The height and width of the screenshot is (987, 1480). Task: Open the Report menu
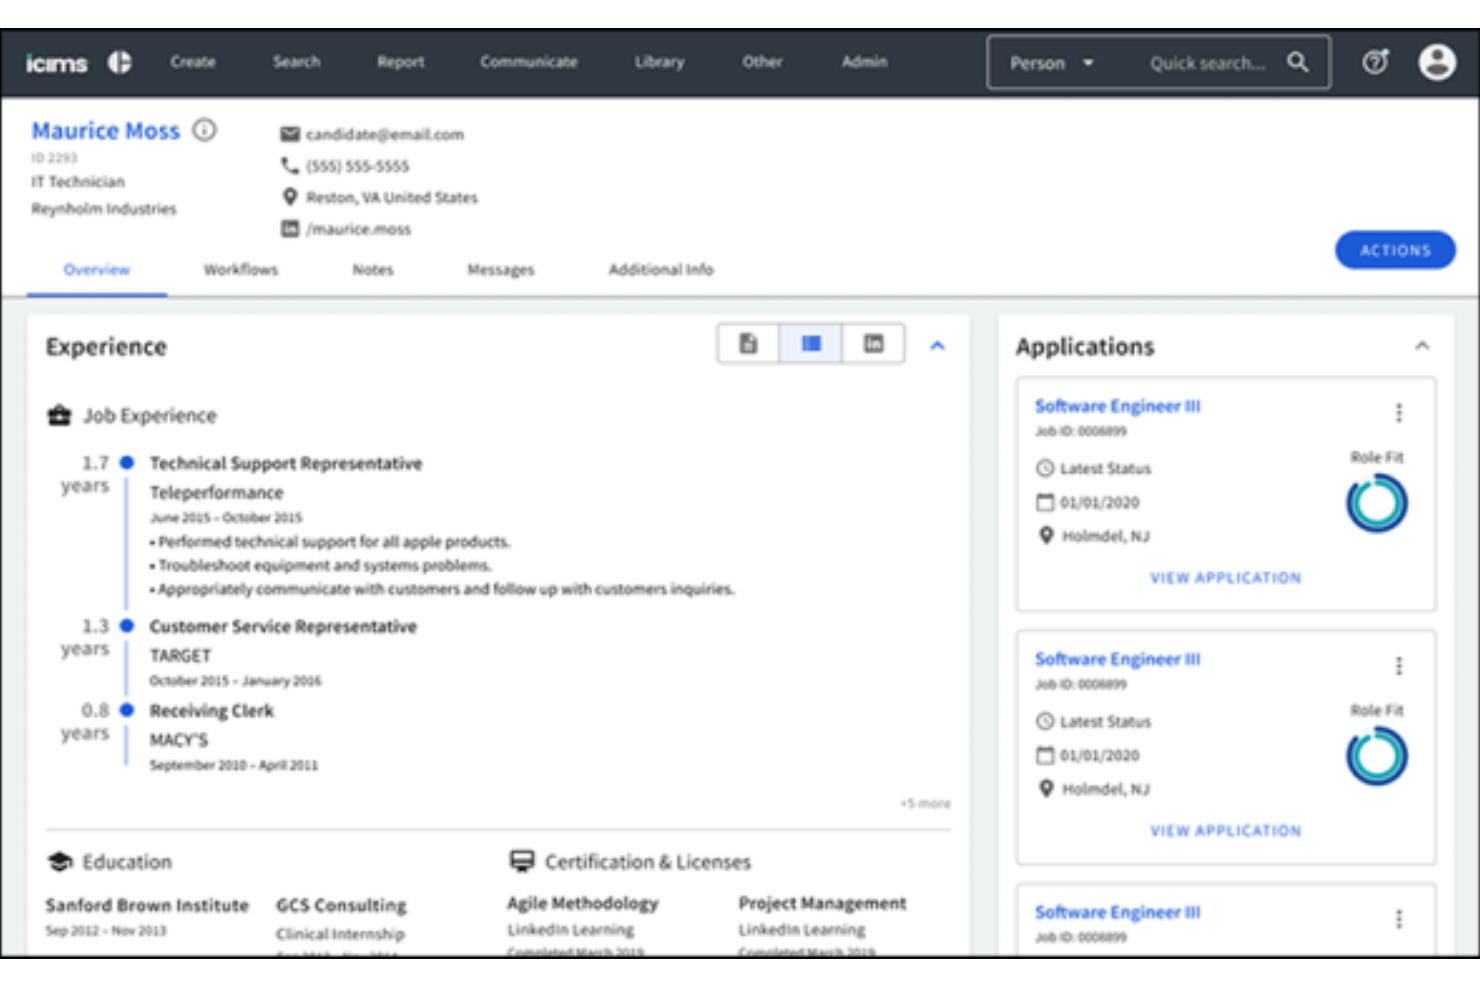tap(400, 62)
